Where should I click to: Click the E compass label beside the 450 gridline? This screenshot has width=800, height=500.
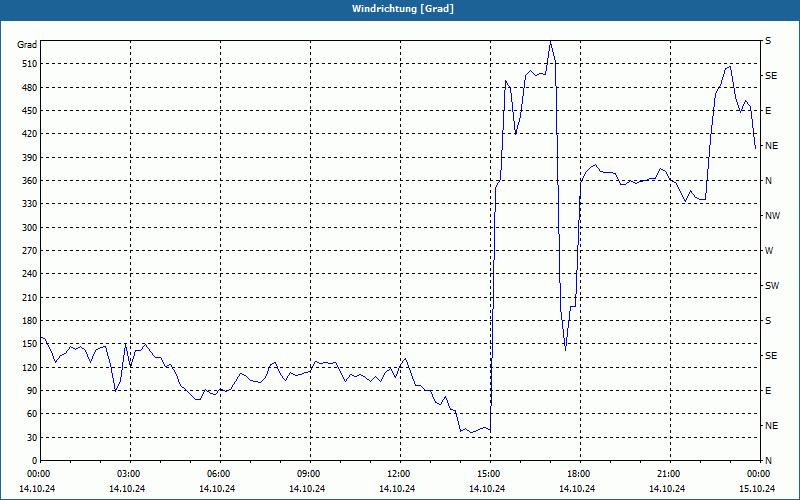coord(768,111)
